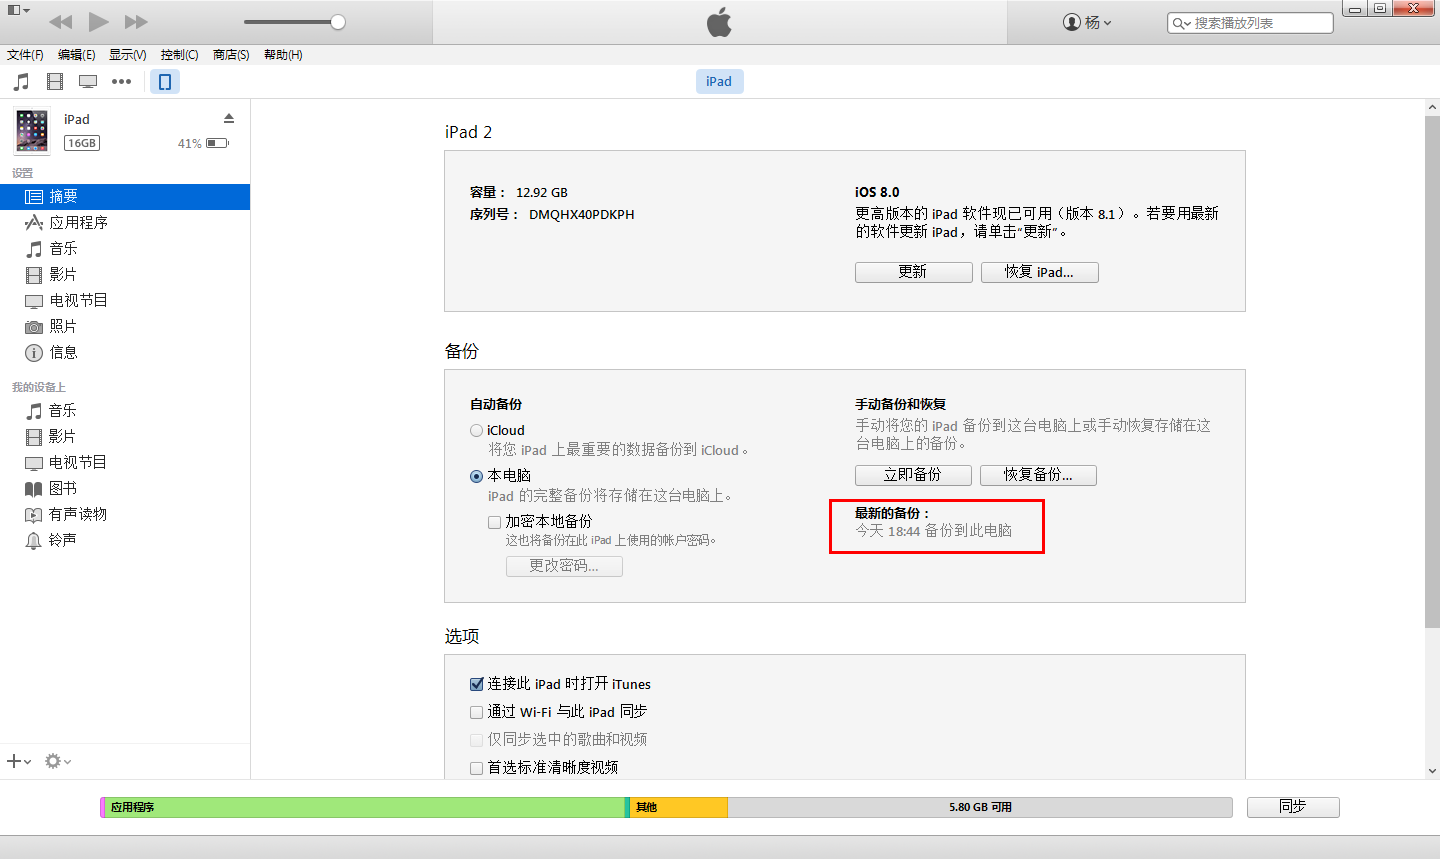Enable 加密本地备份 checkbox
This screenshot has height=859, width=1440.
pyautogui.click(x=494, y=522)
